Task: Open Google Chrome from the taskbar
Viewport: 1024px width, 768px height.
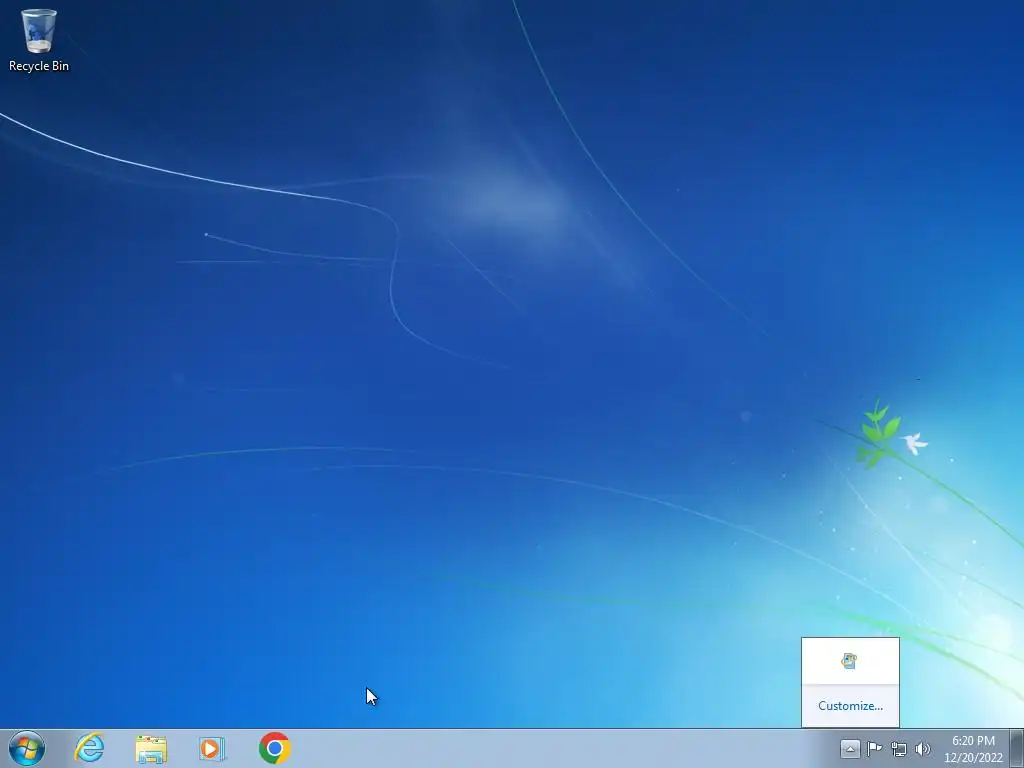Action: (274, 748)
